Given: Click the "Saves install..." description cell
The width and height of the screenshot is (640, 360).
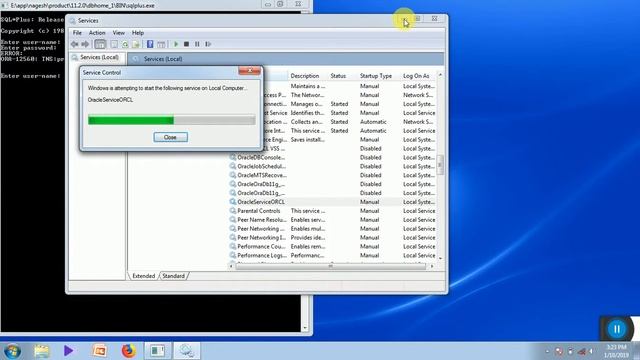Looking at the screenshot, I should coord(308,140).
